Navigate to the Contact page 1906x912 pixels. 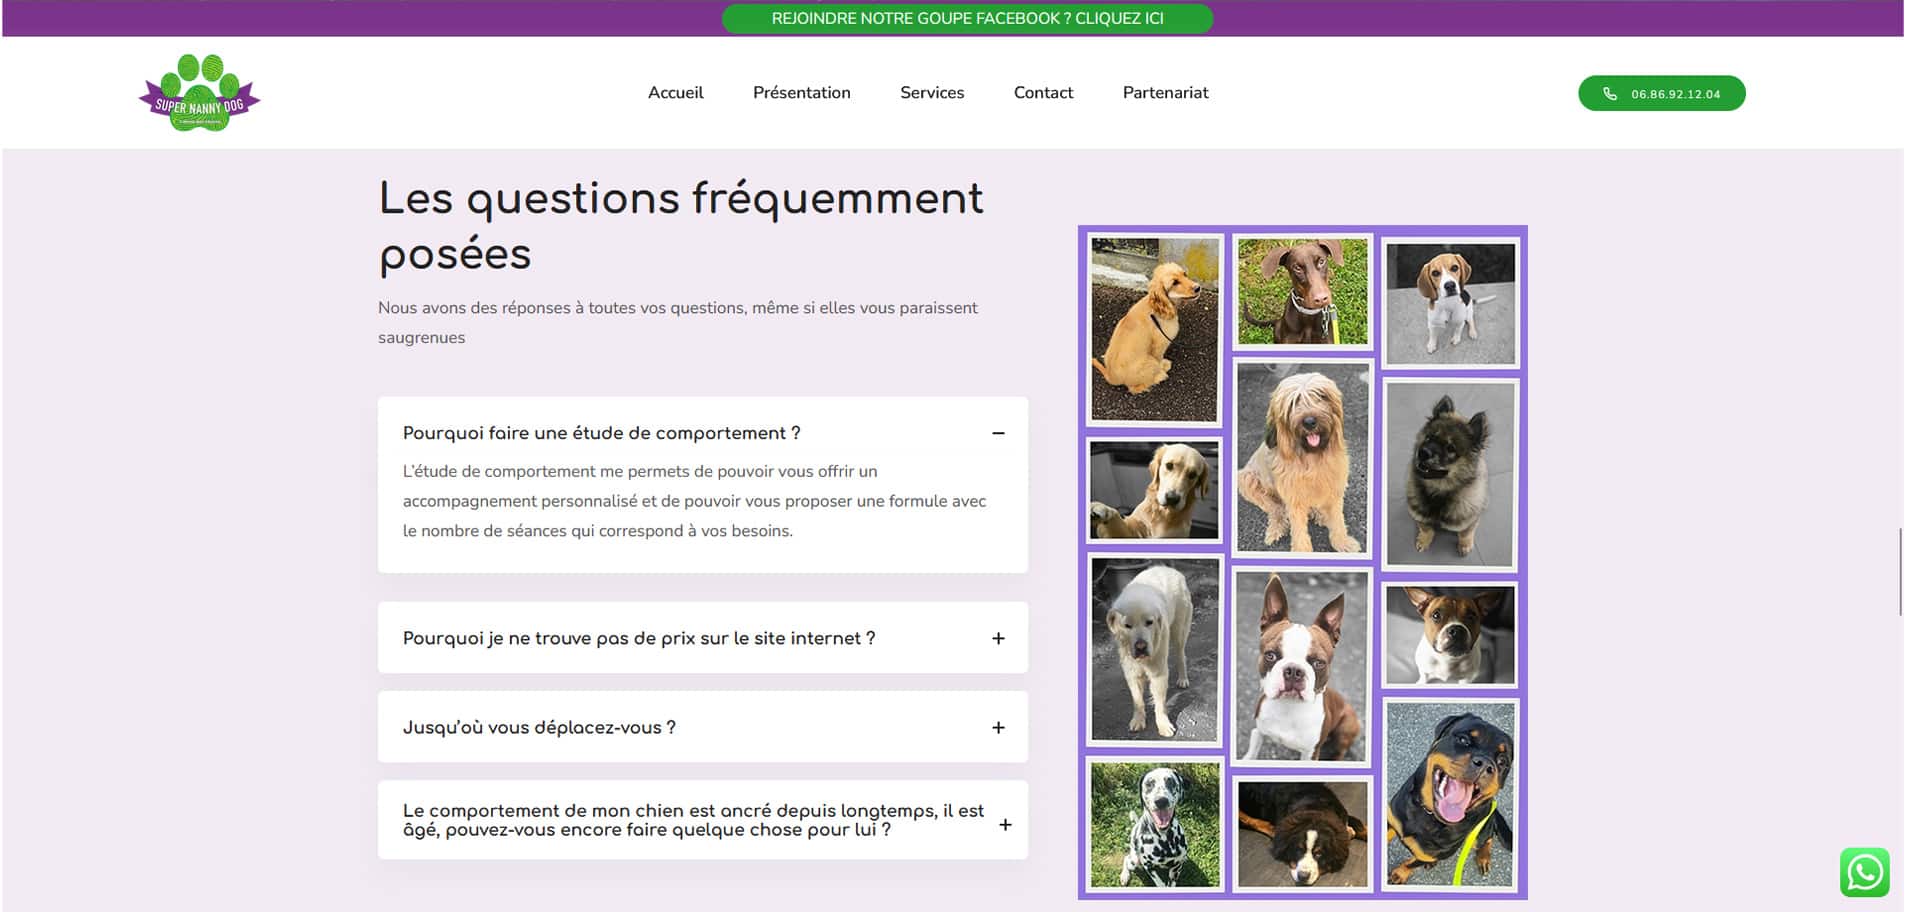(1043, 93)
